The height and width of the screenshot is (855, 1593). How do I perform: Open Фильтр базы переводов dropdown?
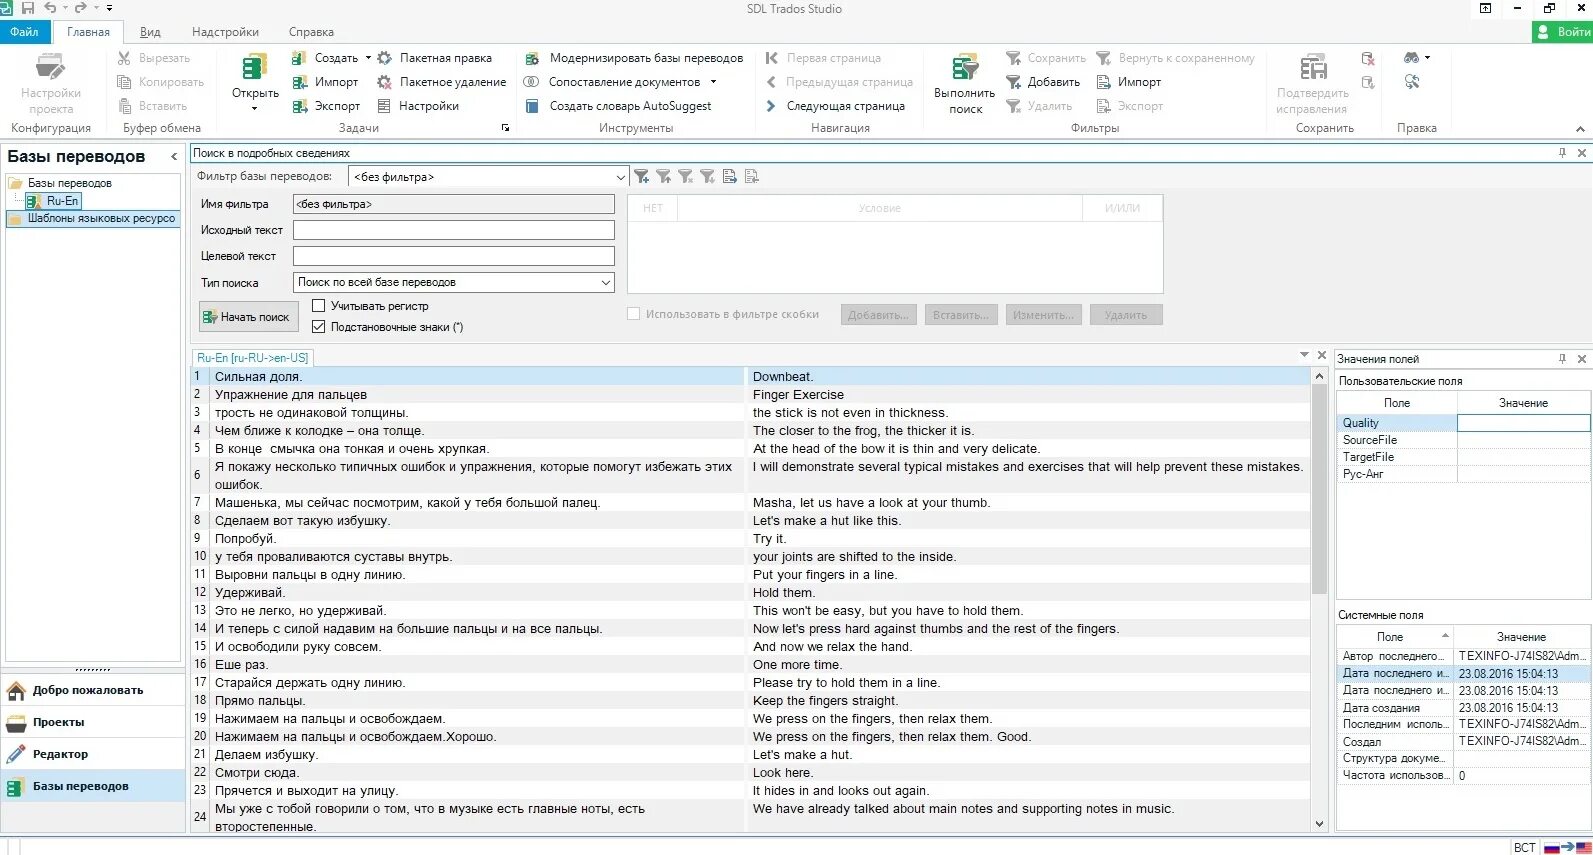[620, 177]
